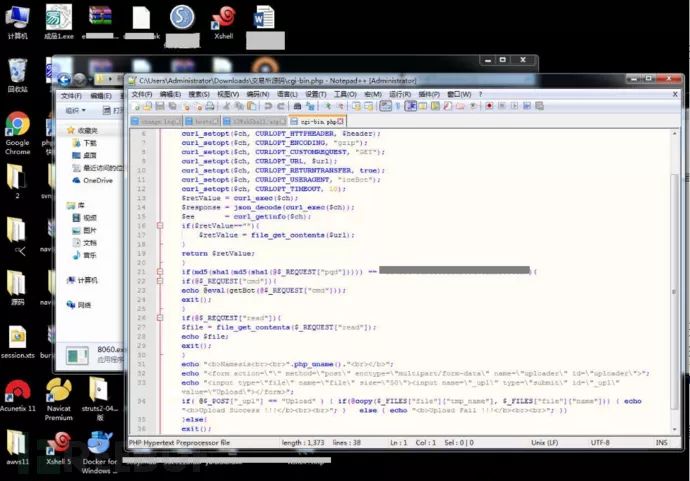Collapse the code fold marker on line 26
690x481 pixels.
160,318
